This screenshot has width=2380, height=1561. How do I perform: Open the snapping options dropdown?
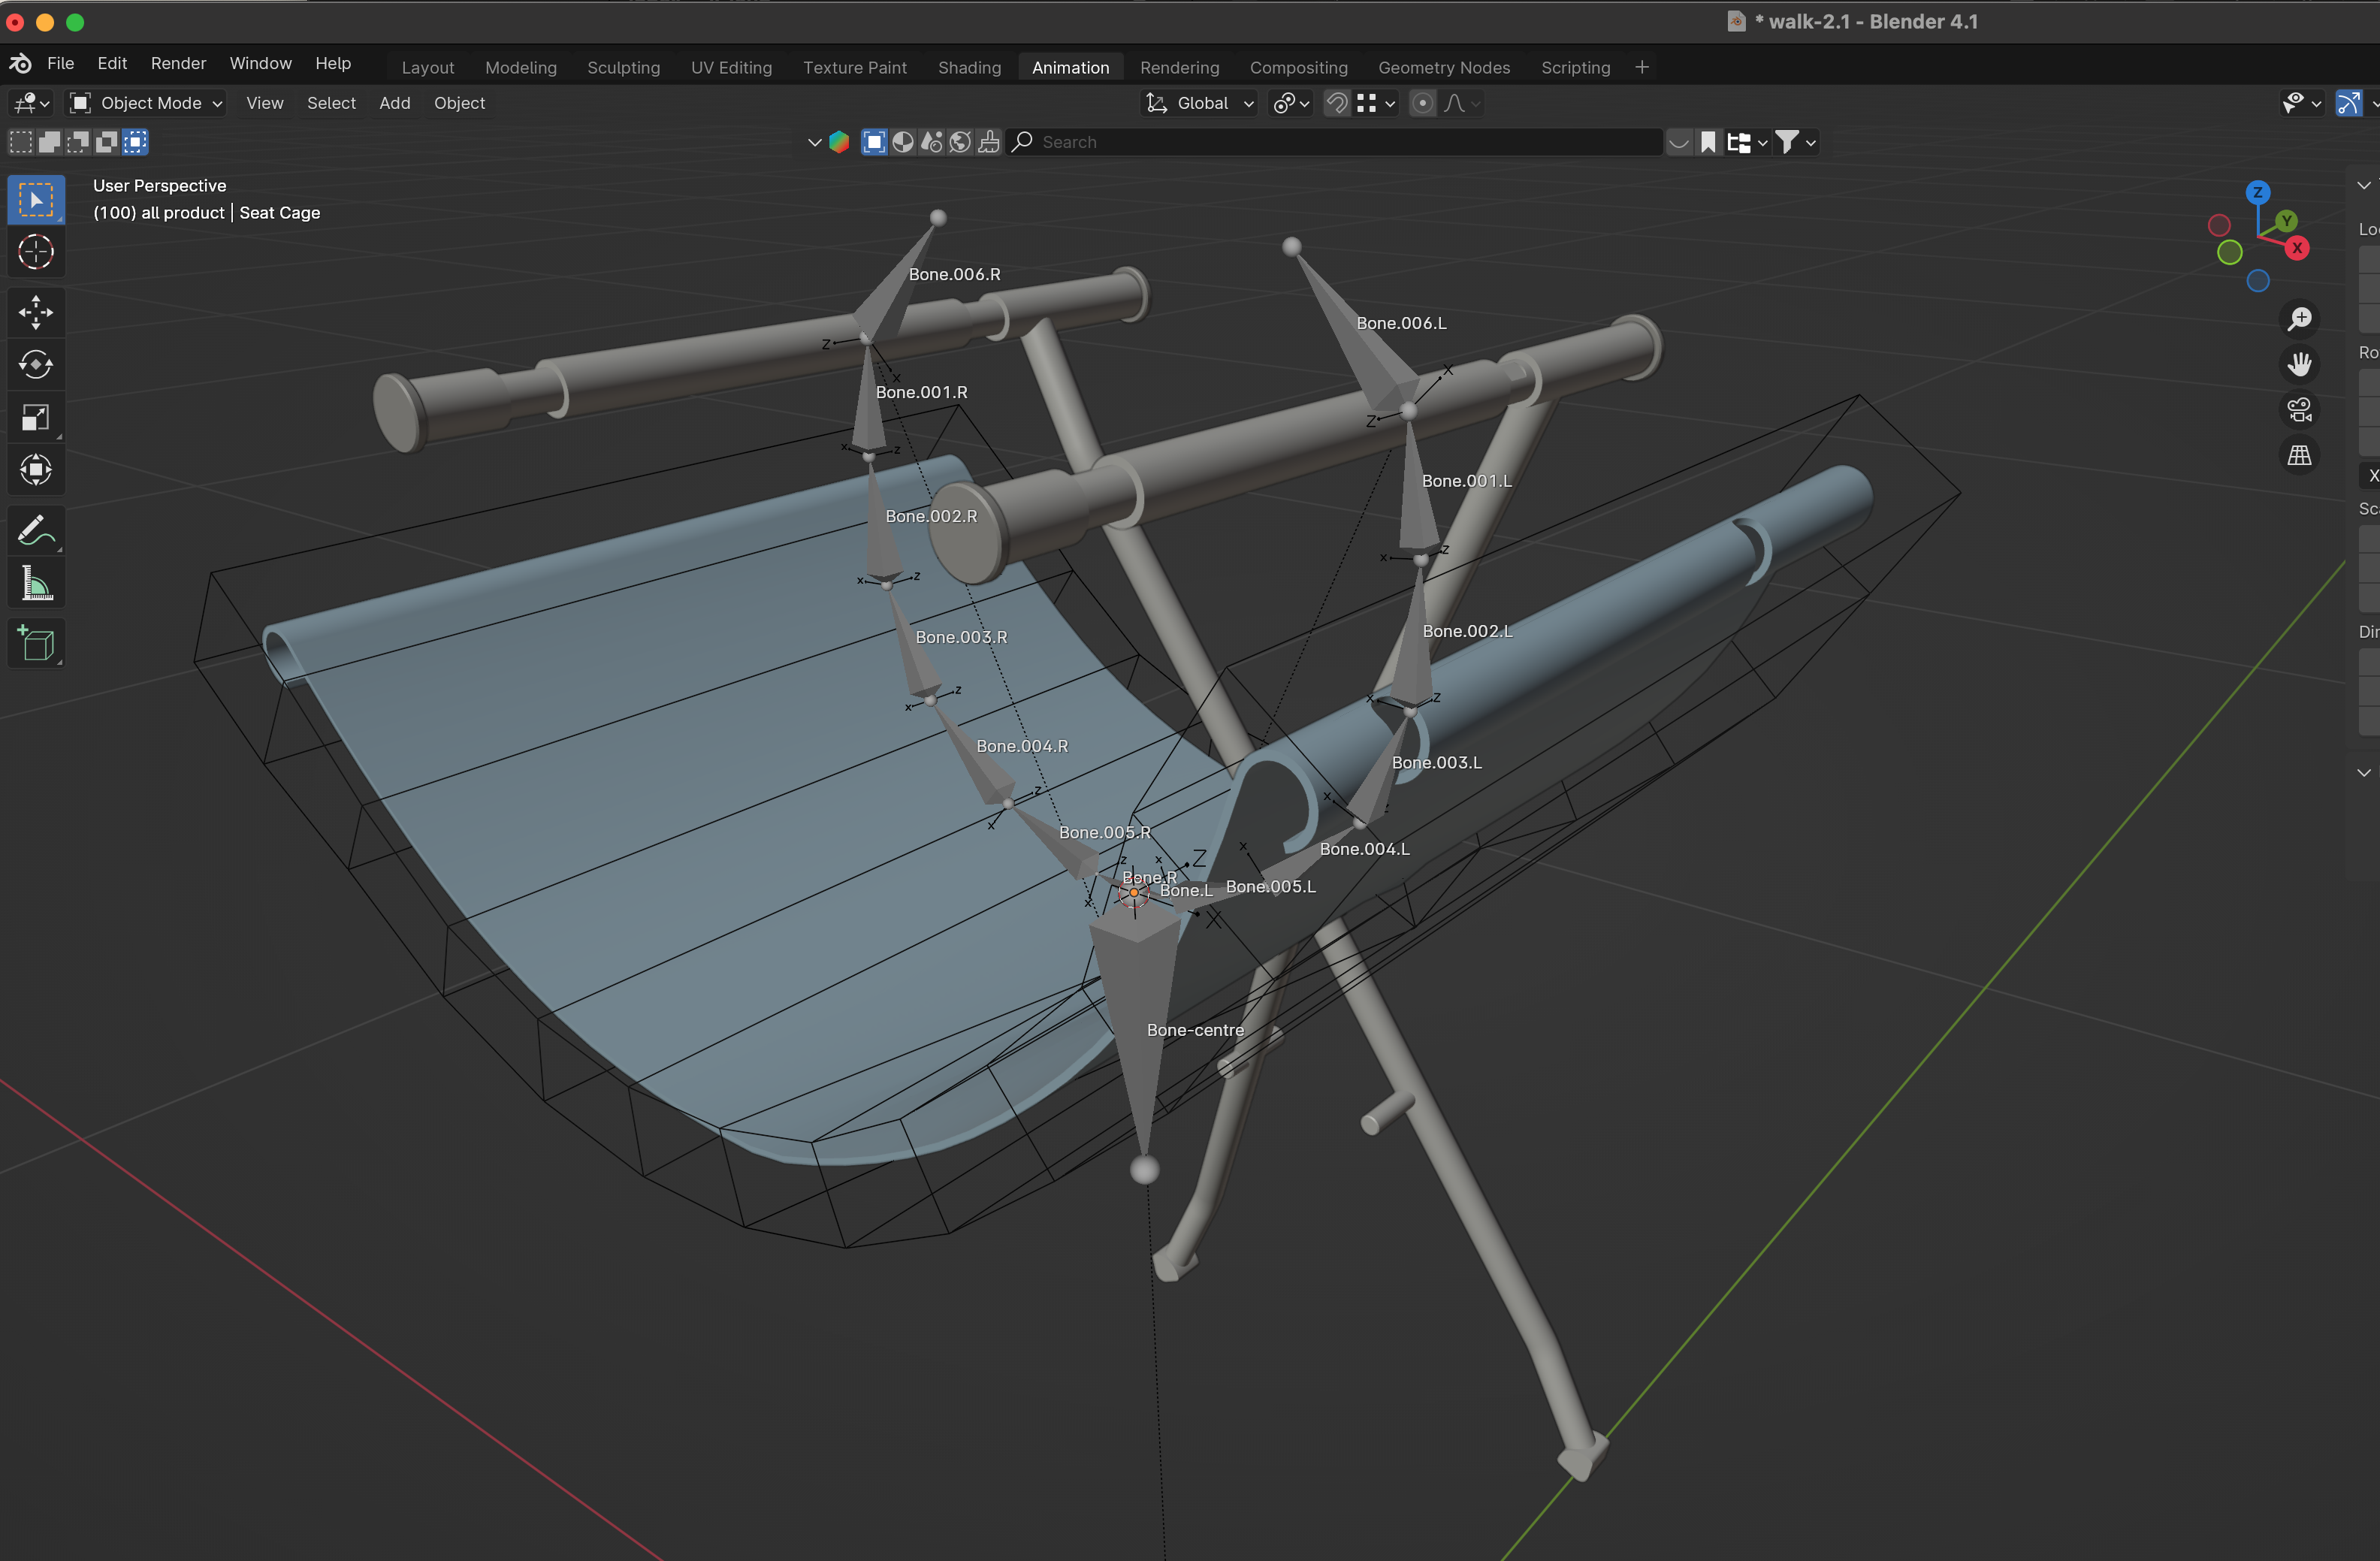(x=1375, y=103)
